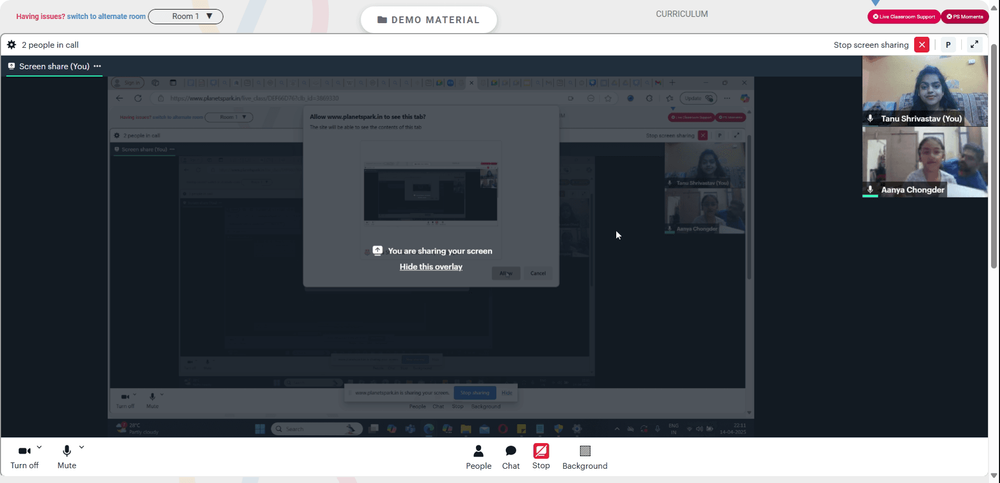Open the Chat panel
Viewport: 1000px width, 483px height.
coord(511,457)
